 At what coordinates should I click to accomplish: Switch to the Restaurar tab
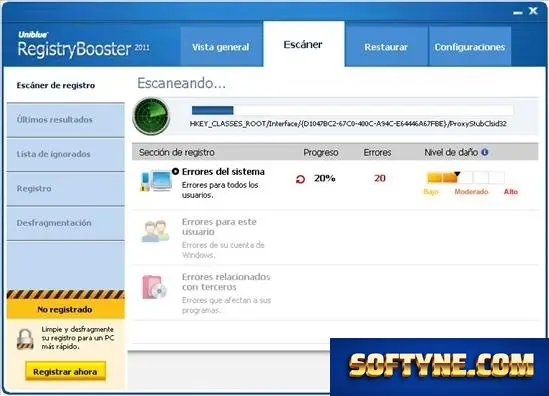point(386,47)
